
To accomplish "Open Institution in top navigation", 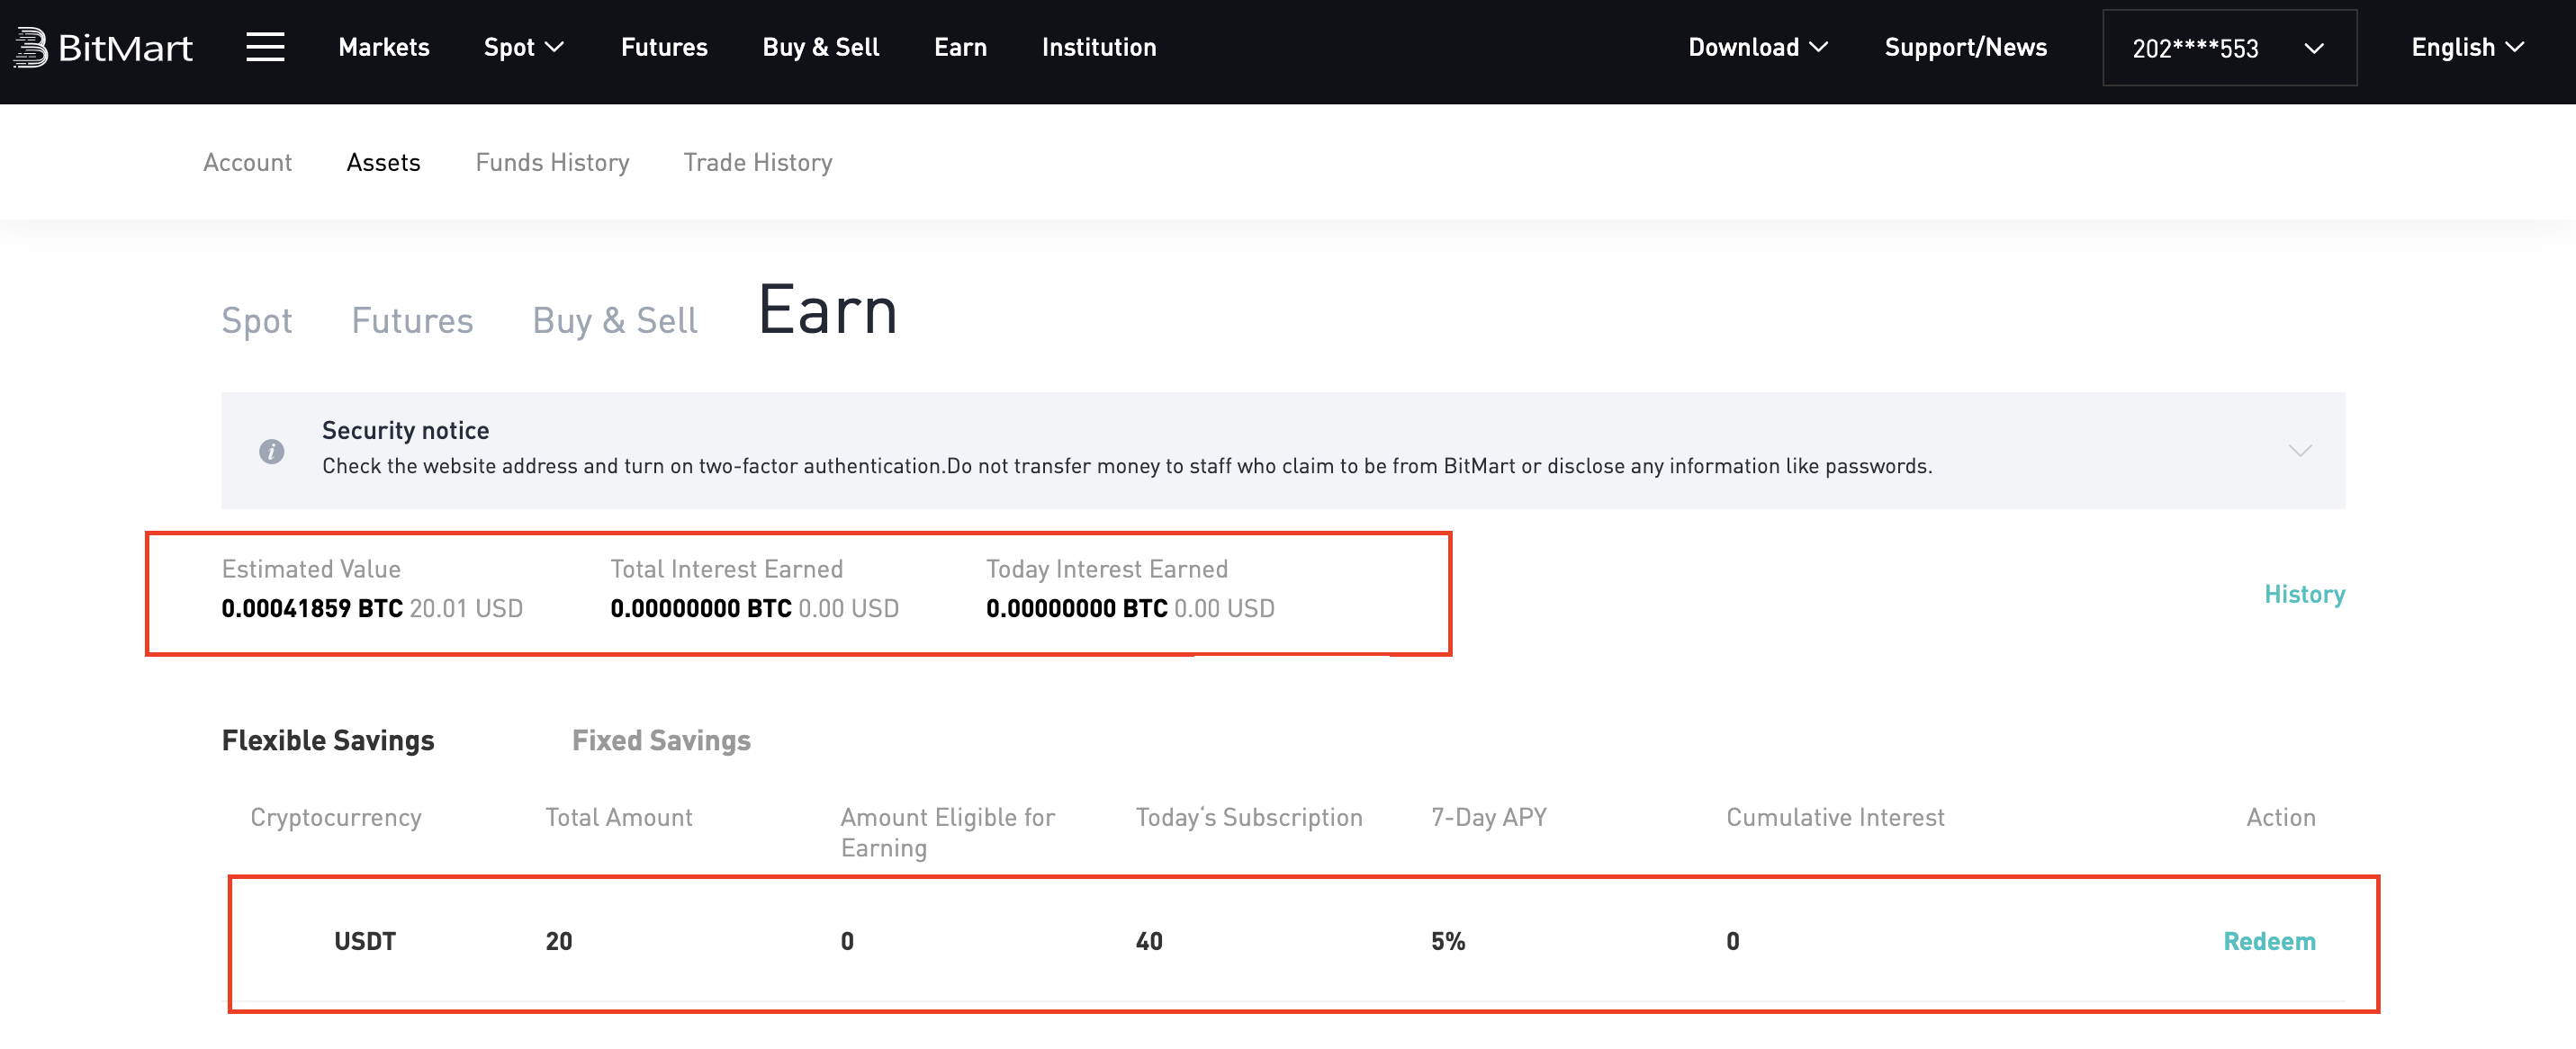I will 1098,47.
